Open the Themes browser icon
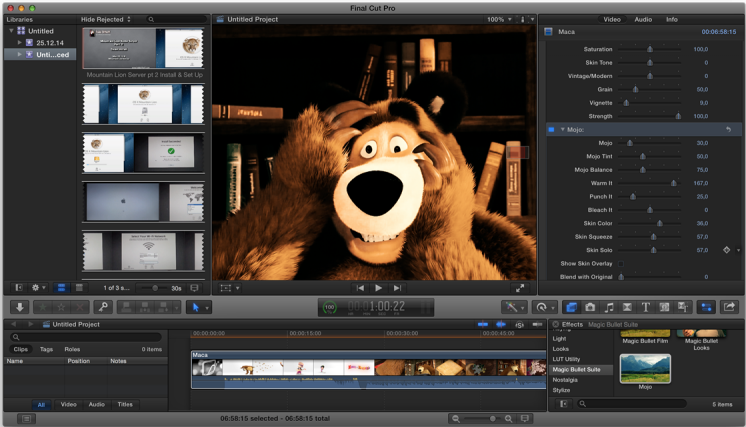Viewport: 746px width, 427px height. pos(683,307)
